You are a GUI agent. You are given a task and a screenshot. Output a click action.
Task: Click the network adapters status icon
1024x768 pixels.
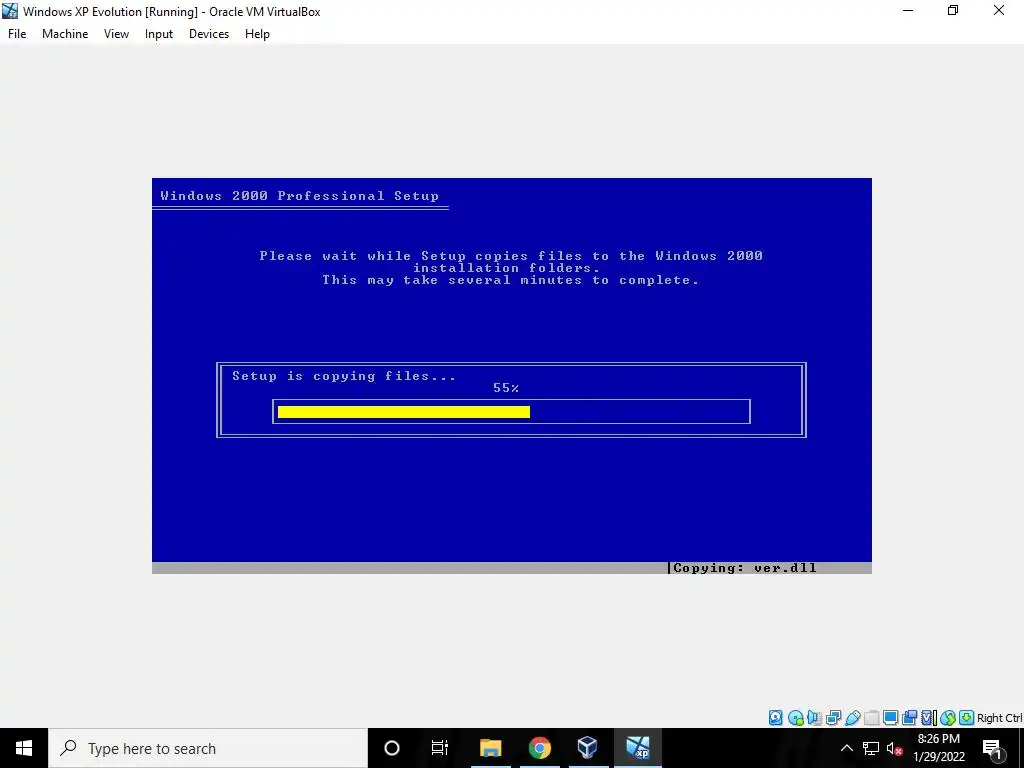833,718
